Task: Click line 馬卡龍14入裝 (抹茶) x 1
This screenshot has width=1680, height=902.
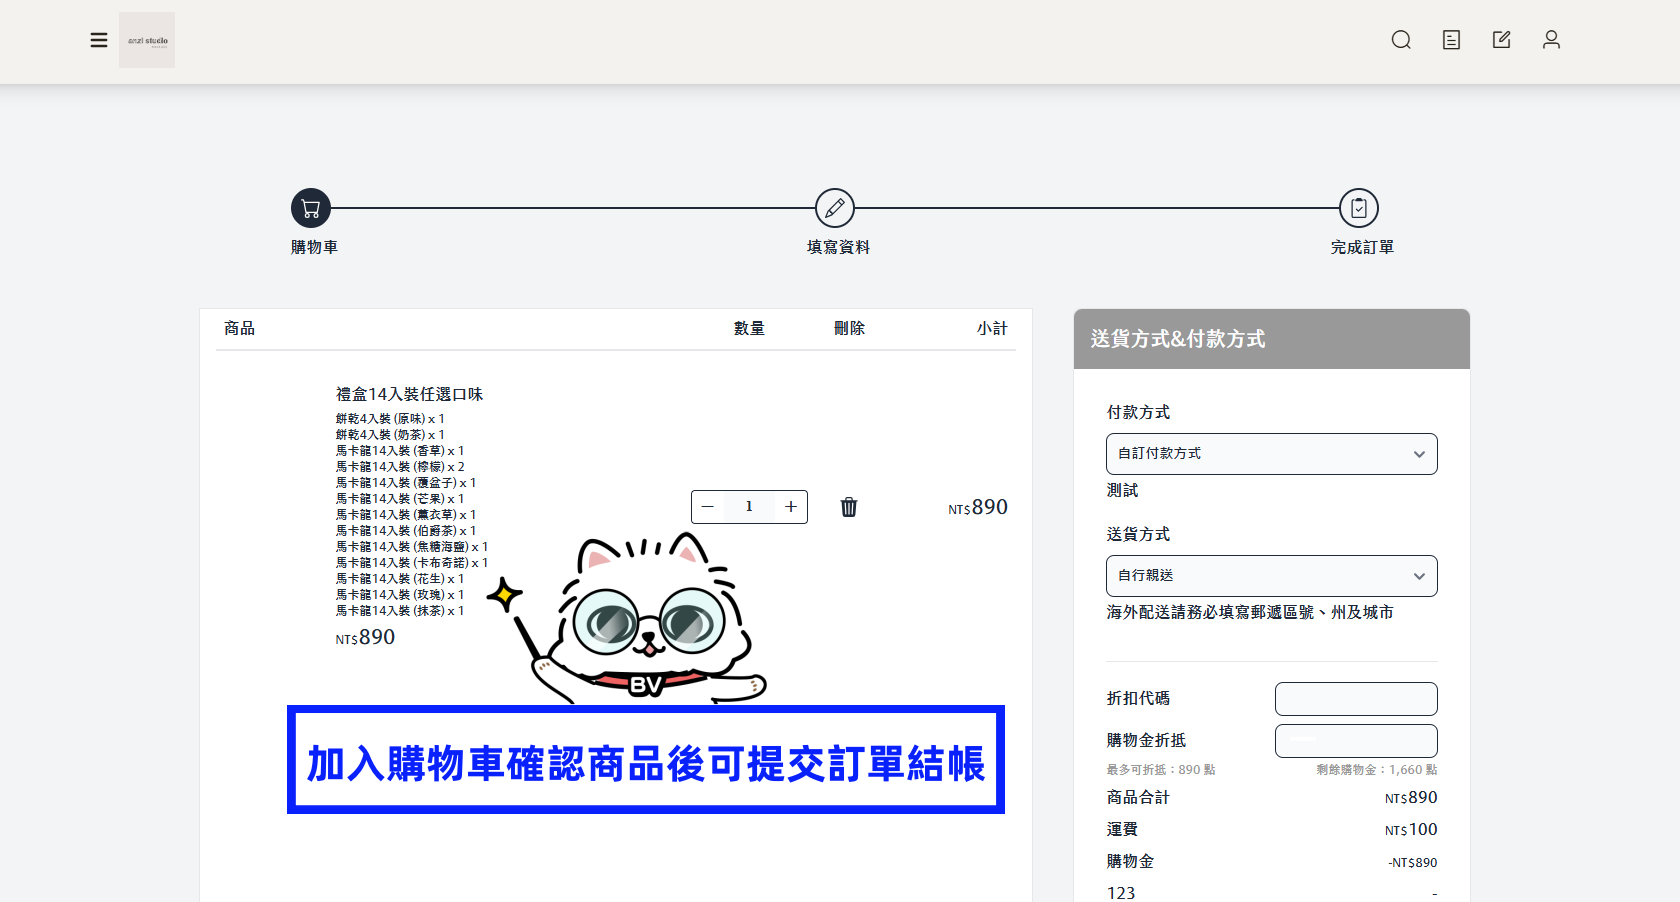Action: (400, 611)
